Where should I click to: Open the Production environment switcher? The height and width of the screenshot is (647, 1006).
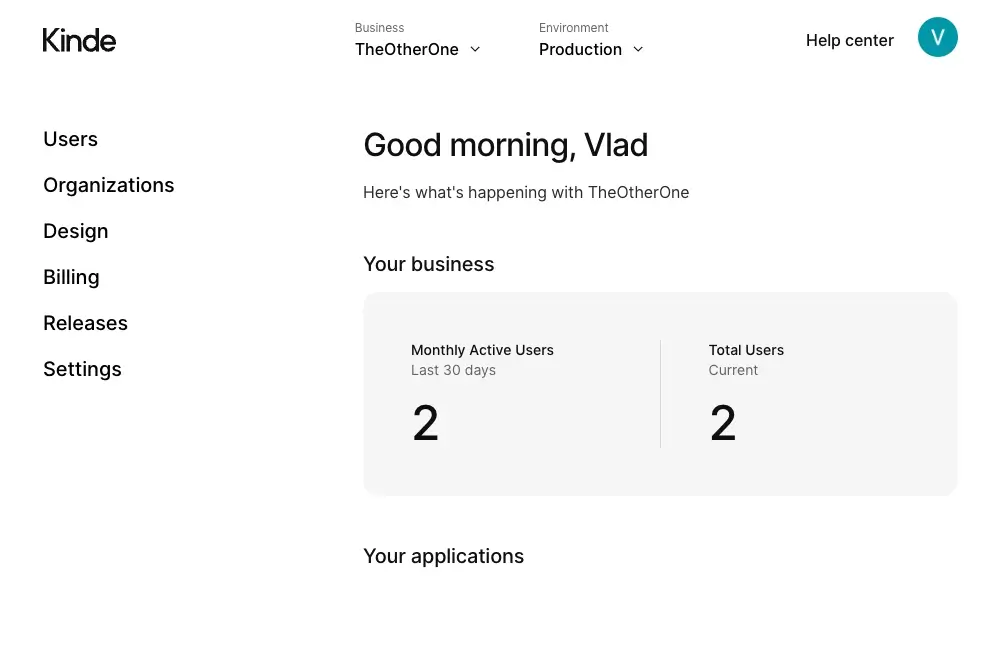click(580, 49)
